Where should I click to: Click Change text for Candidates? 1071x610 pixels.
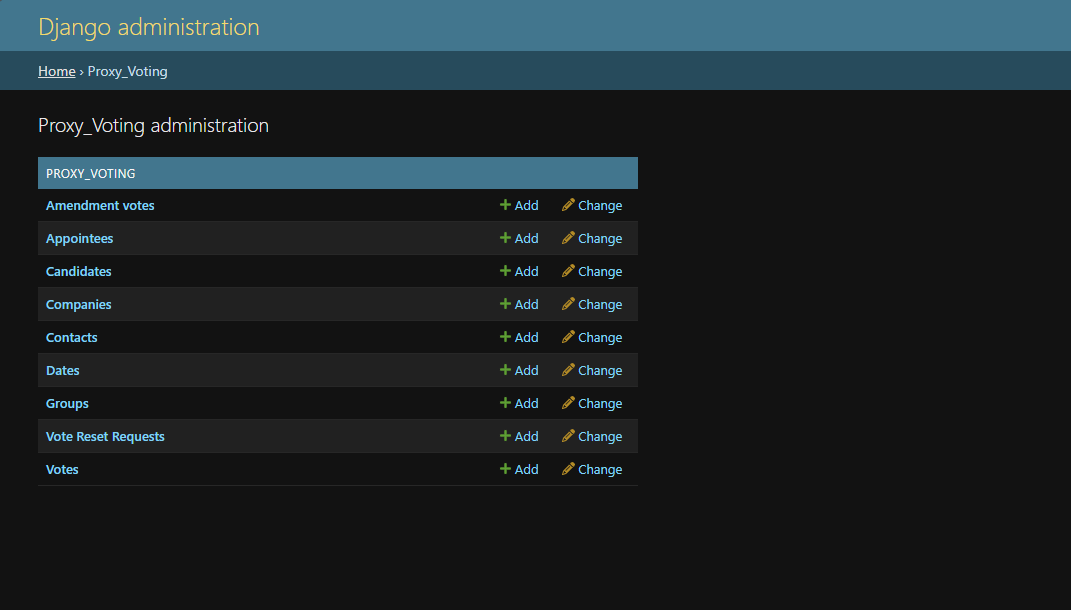click(600, 271)
